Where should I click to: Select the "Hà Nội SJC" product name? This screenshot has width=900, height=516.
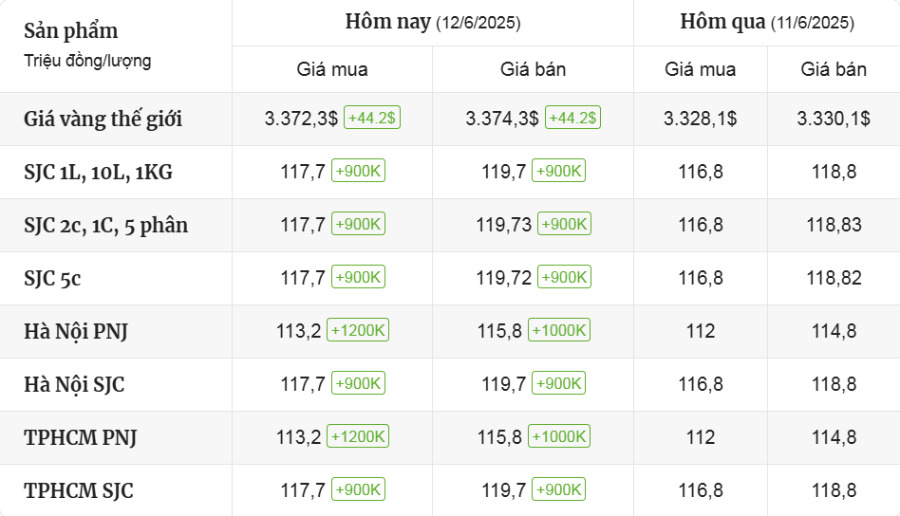click(74, 384)
